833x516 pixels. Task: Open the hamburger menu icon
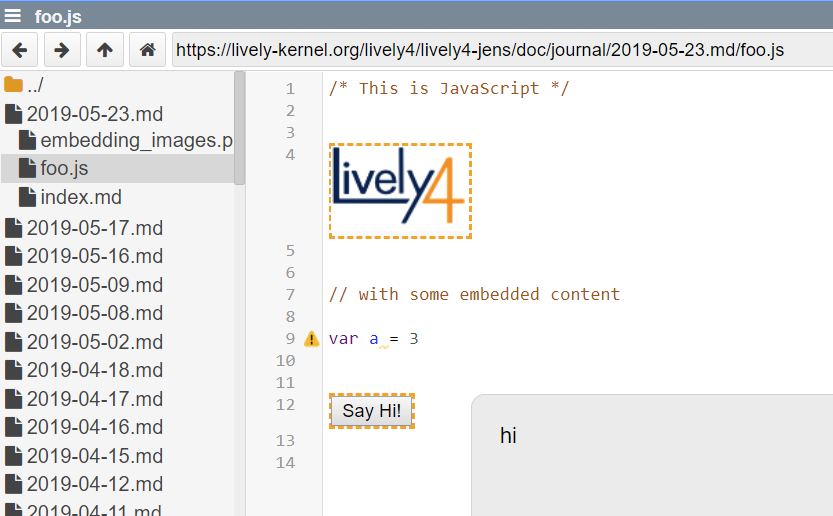(x=13, y=14)
